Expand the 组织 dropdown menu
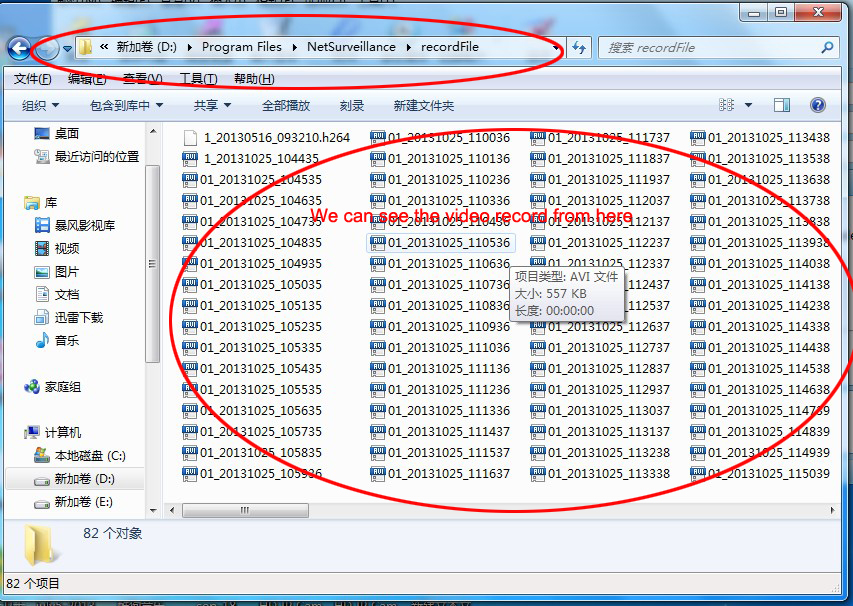This screenshot has height=606, width=853. [40, 105]
